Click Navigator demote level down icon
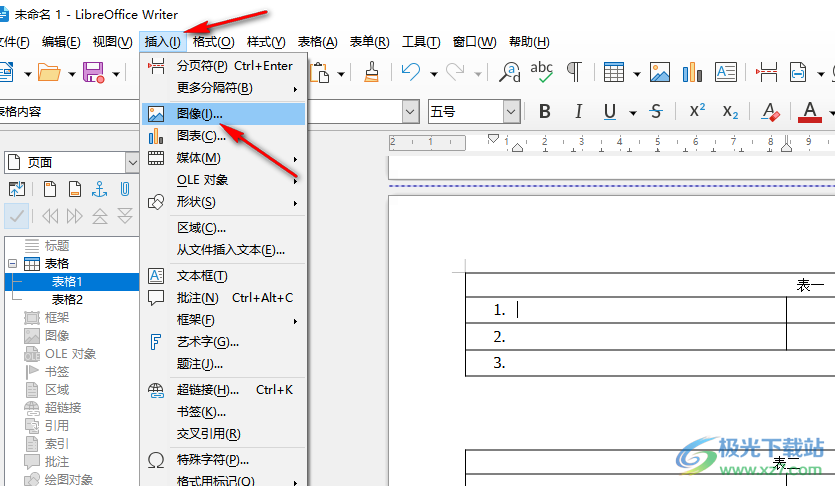Viewport: 835px width, 486px height. point(125,216)
